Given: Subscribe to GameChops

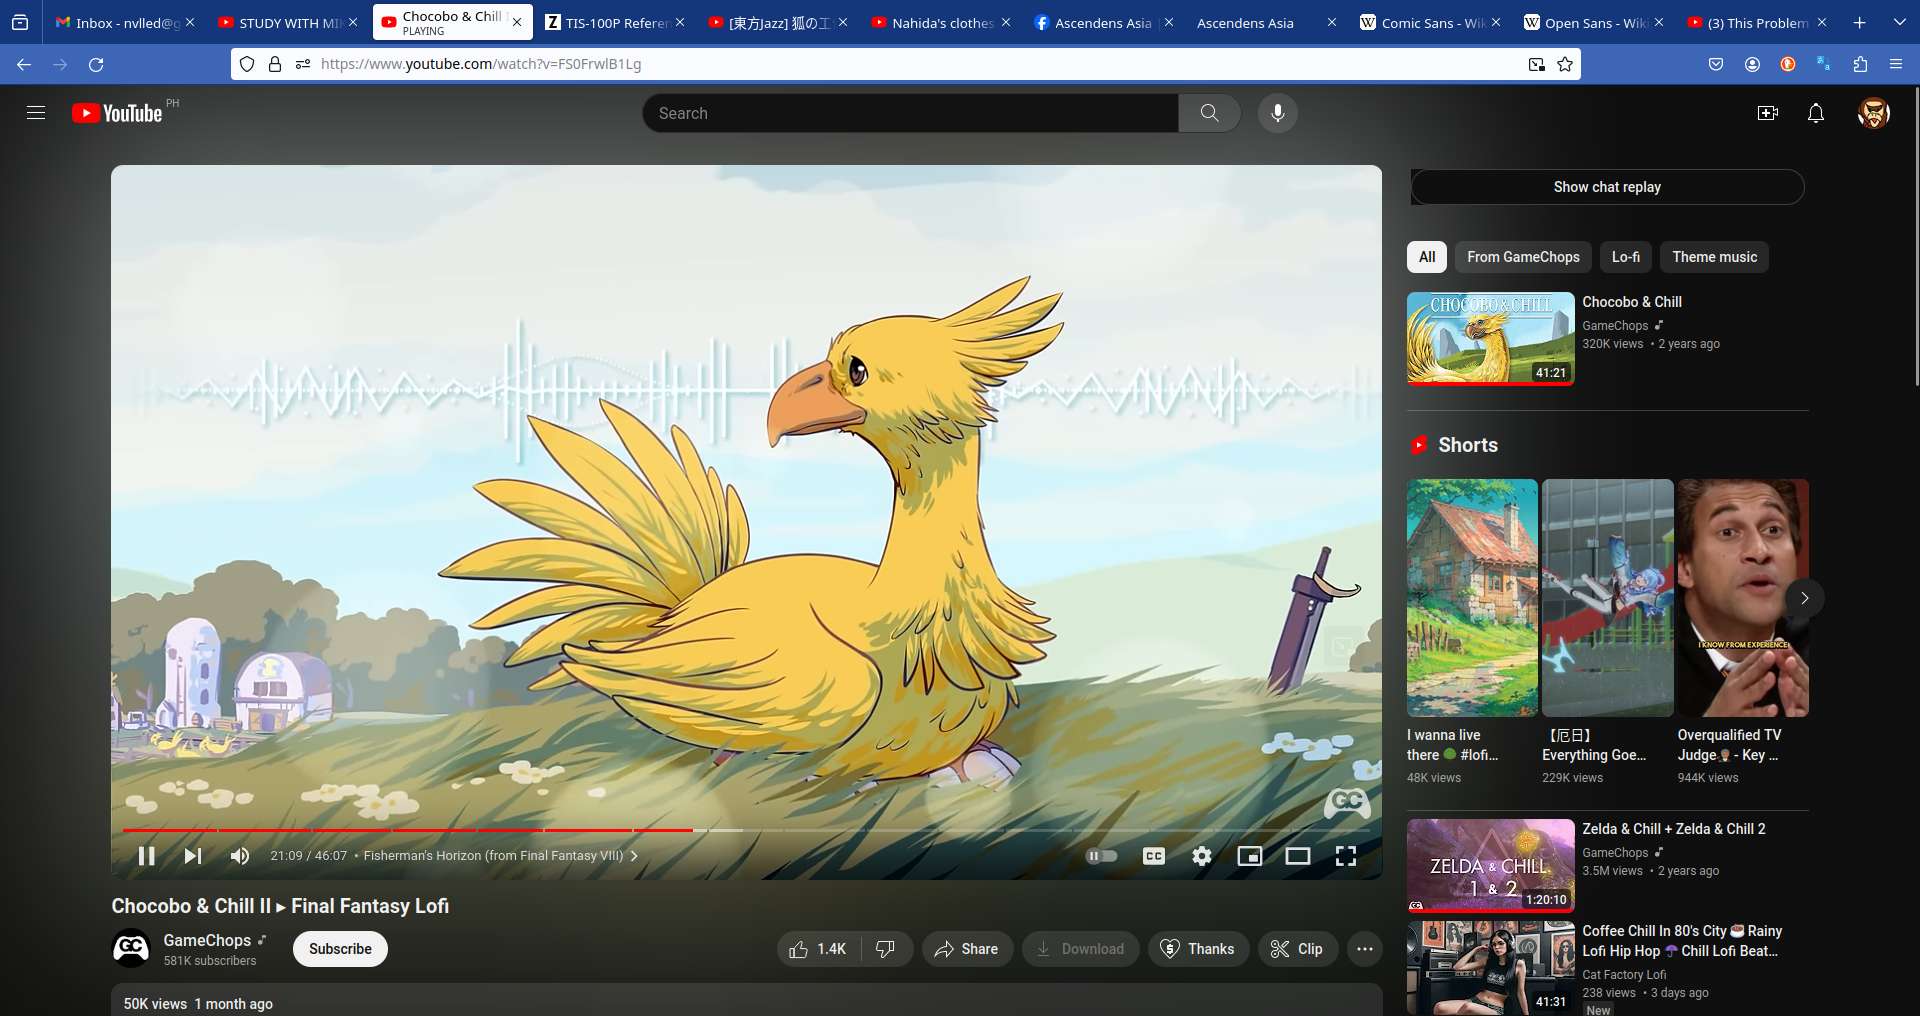Looking at the screenshot, I should [x=340, y=949].
